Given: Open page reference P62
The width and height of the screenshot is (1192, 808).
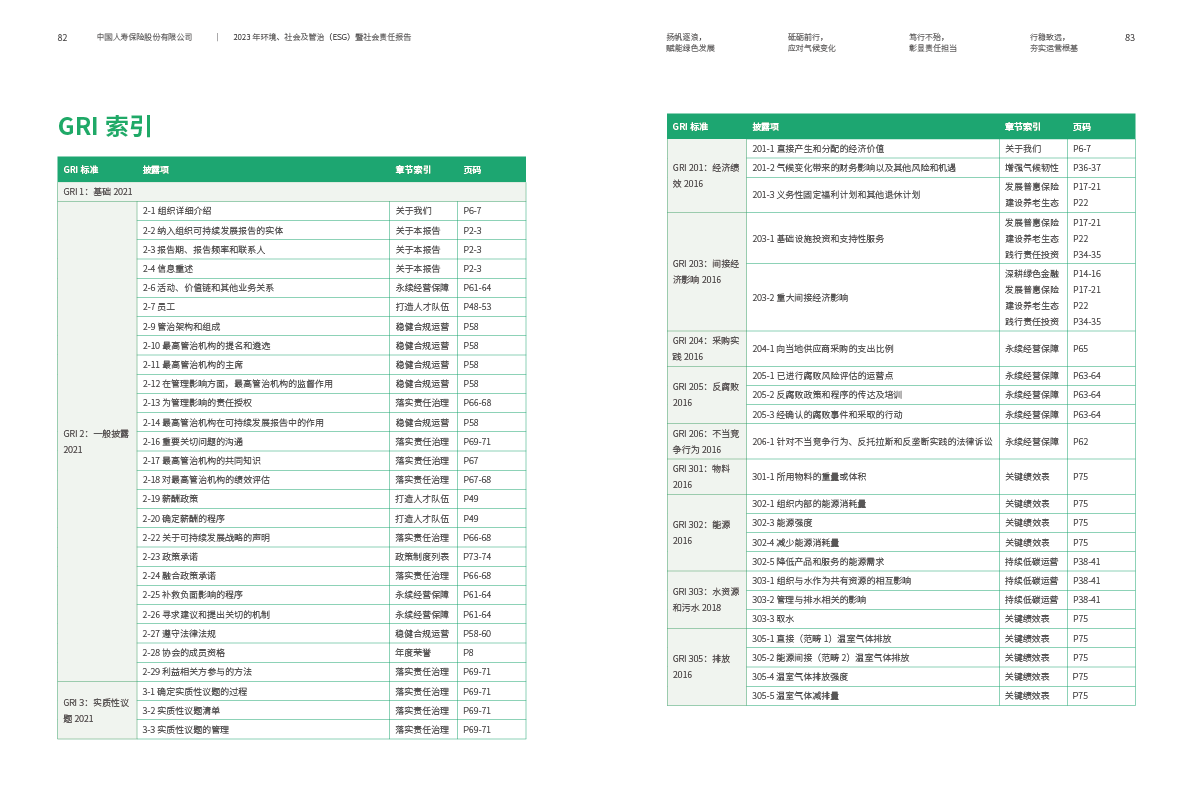Looking at the screenshot, I should tap(1080, 442).
